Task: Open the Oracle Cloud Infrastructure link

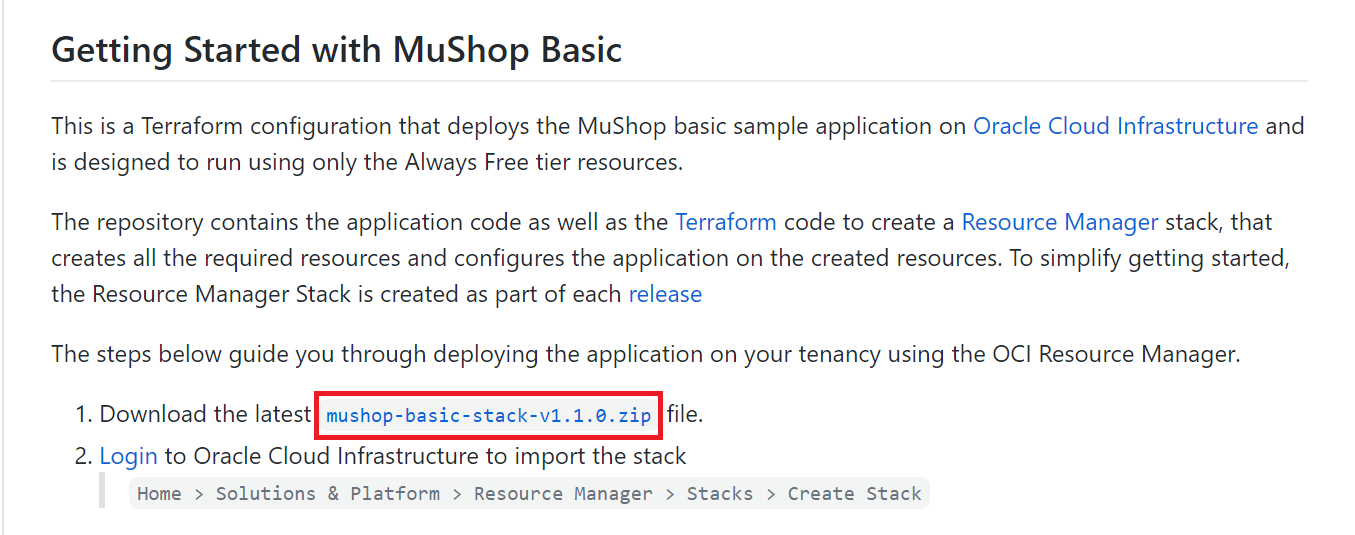Action: pos(1115,126)
